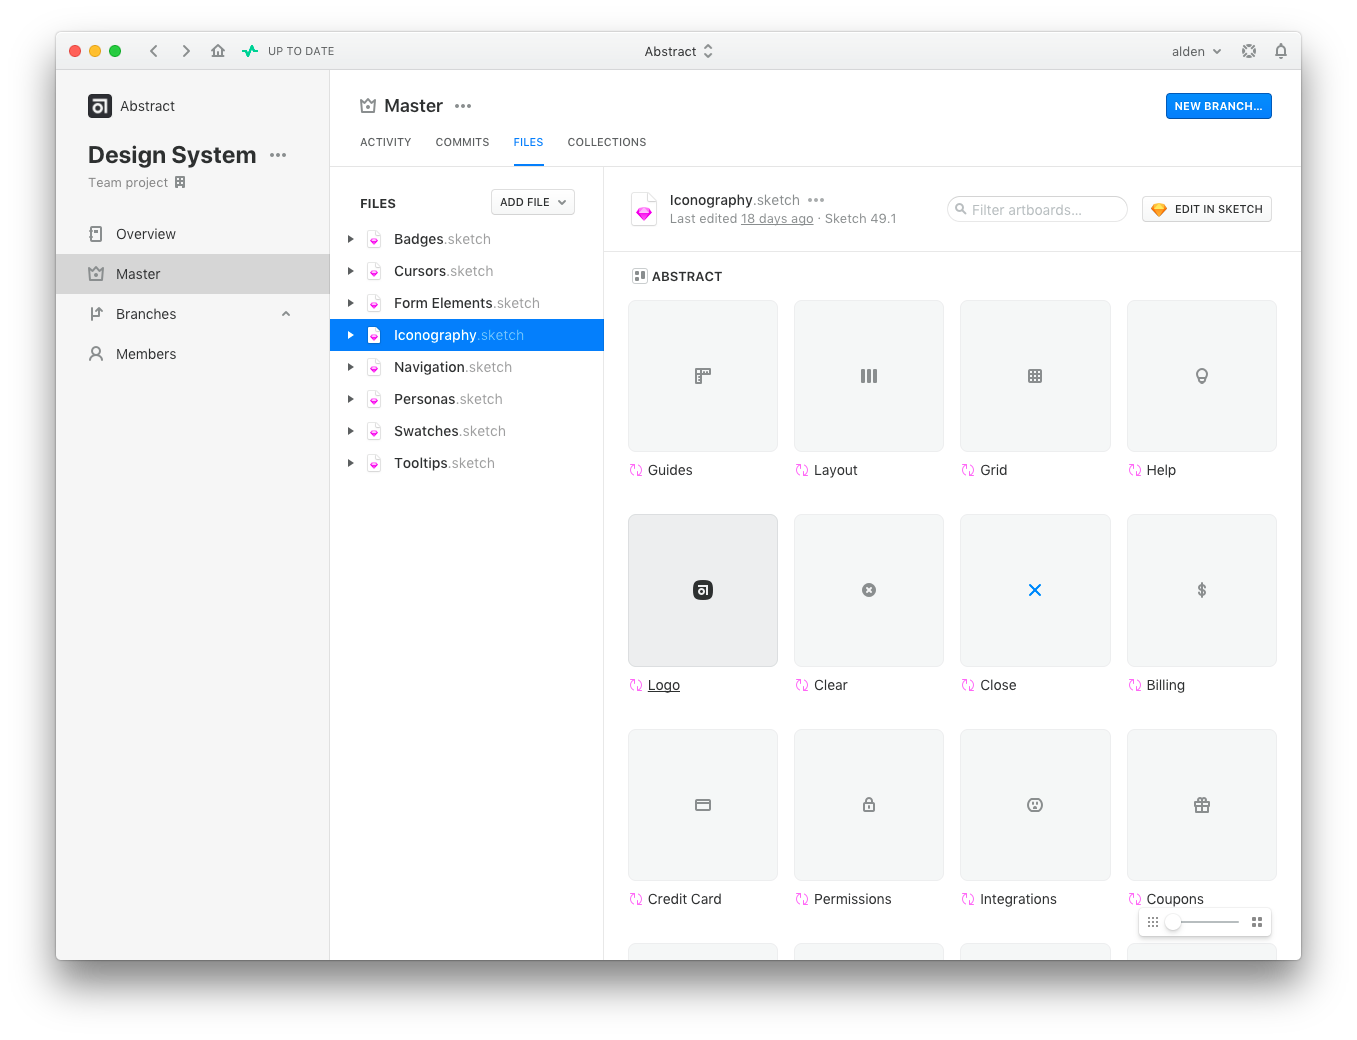Click the Filter artboards search field
The height and width of the screenshot is (1040, 1357).
tap(1037, 209)
